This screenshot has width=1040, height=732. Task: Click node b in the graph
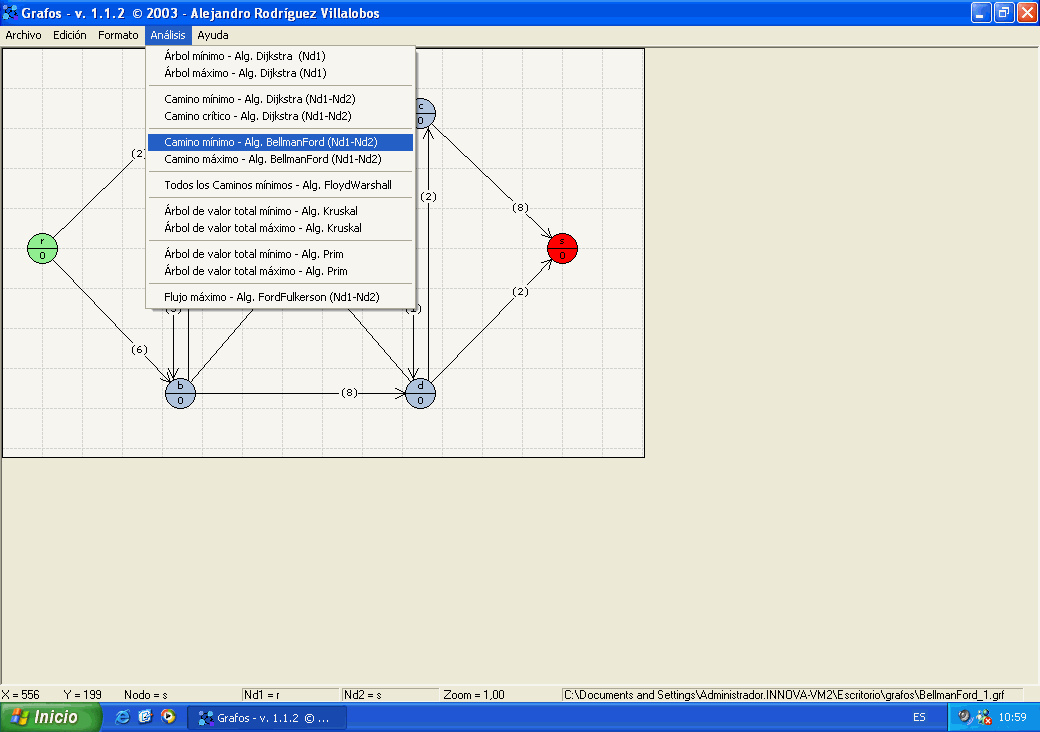pyautogui.click(x=180, y=393)
